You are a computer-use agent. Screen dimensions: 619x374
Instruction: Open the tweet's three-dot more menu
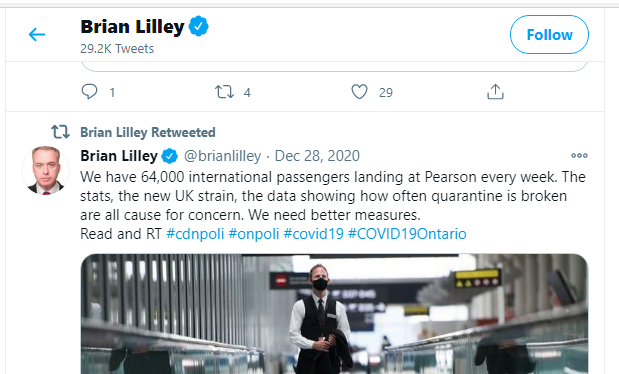pyautogui.click(x=579, y=156)
